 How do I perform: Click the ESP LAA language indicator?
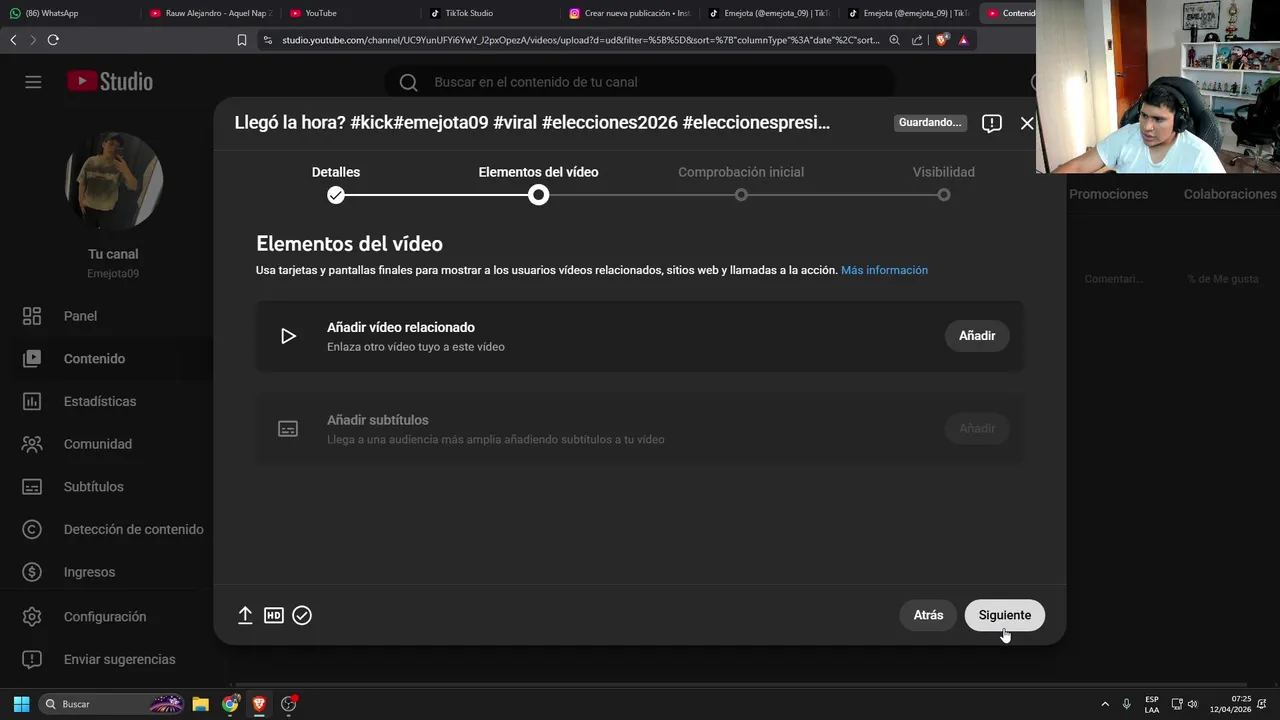tap(1152, 704)
